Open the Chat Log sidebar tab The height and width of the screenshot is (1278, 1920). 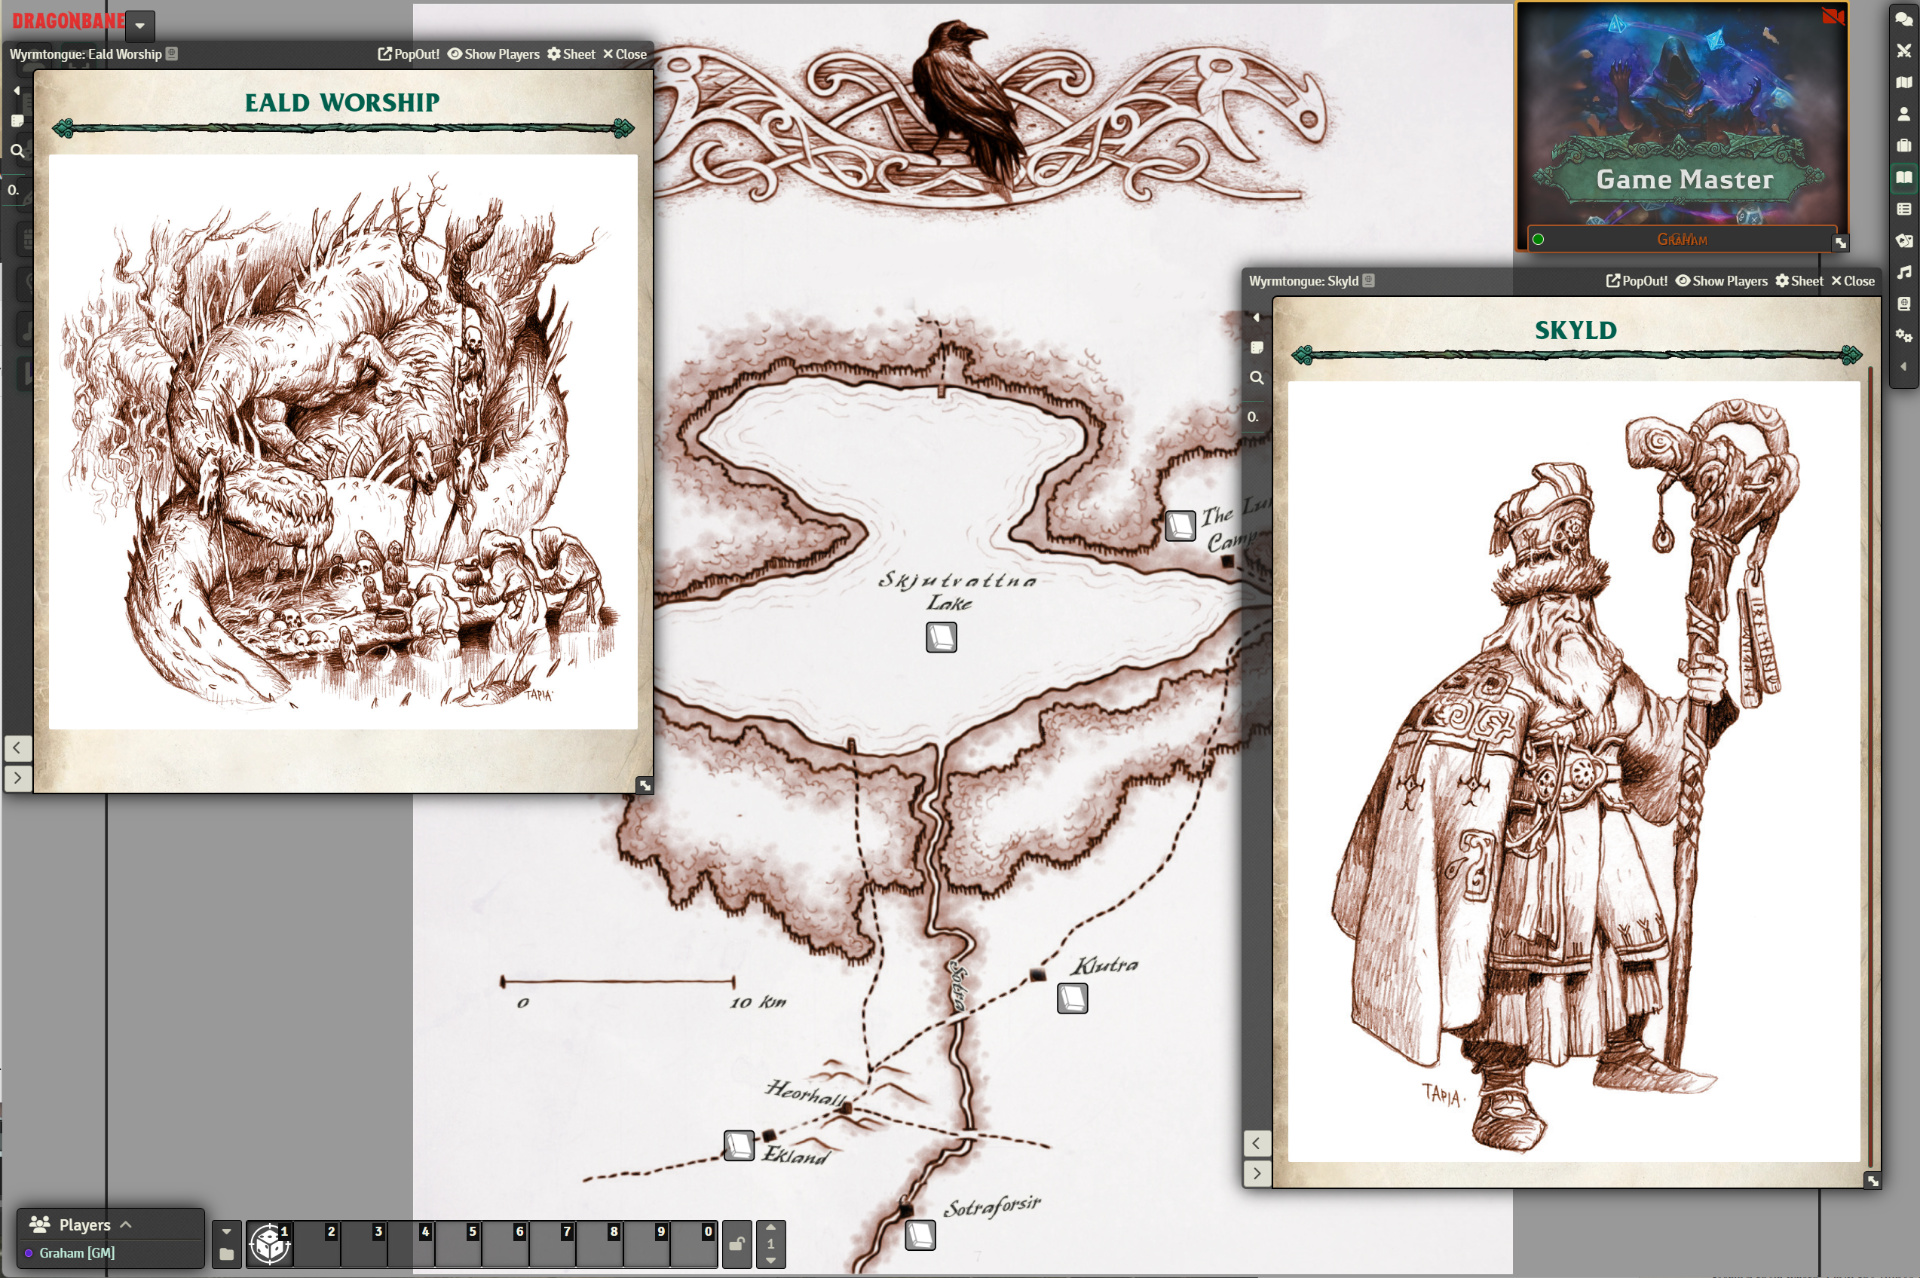pyautogui.click(x=1903, y=19)
